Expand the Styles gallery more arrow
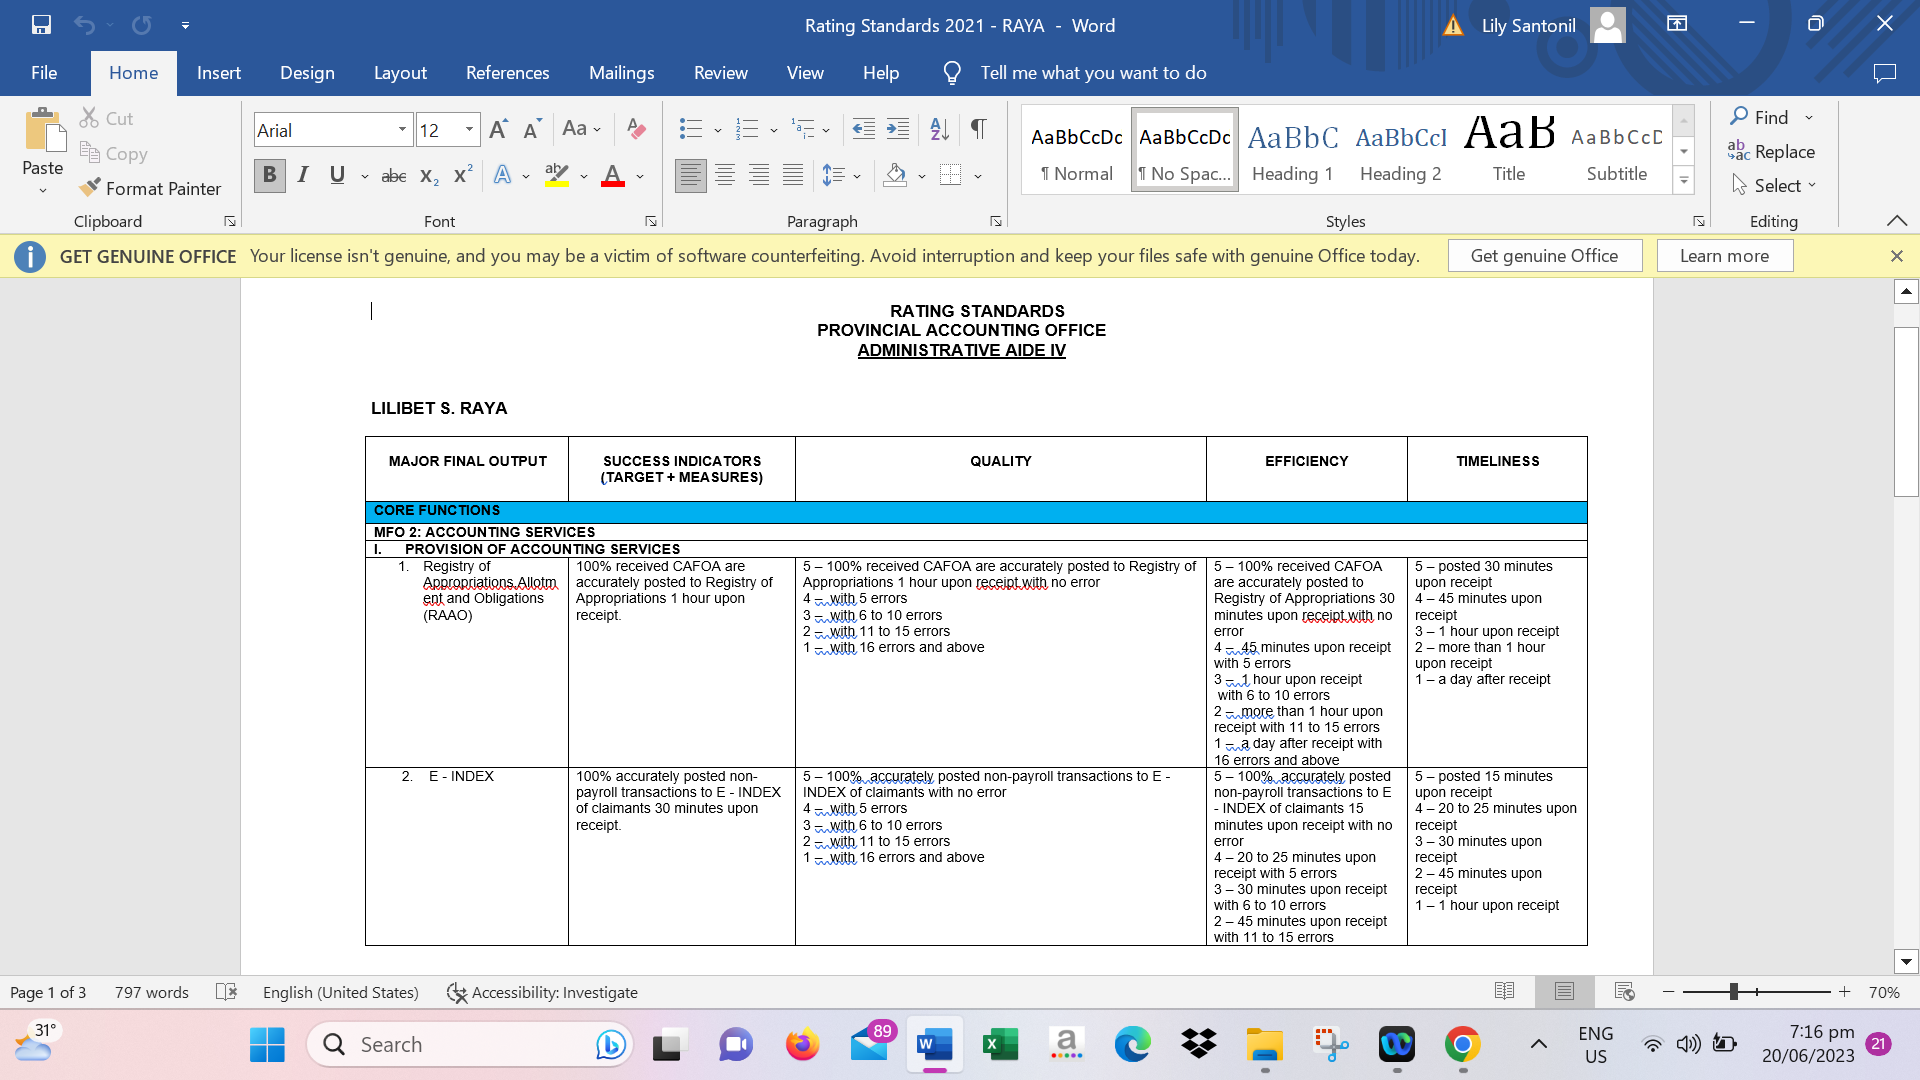1920x1080 pixels. pyautogui.click(x=1684, y=182)
